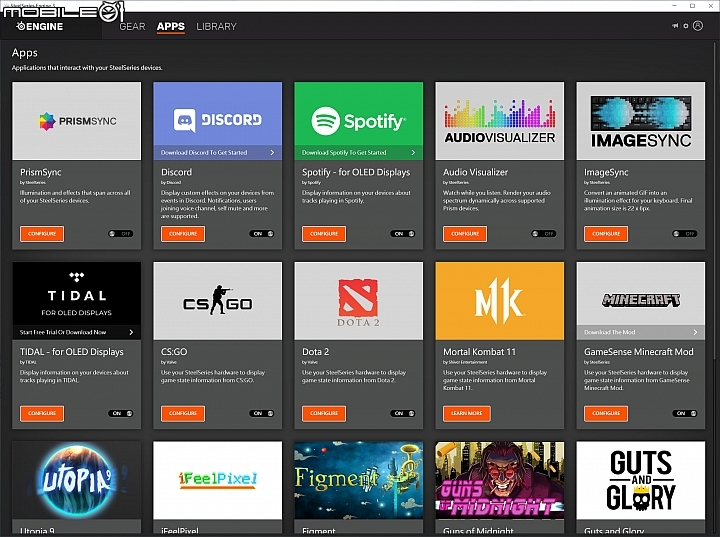
Task: Click the Discord logo image
Action: click(x=218, y=120)
